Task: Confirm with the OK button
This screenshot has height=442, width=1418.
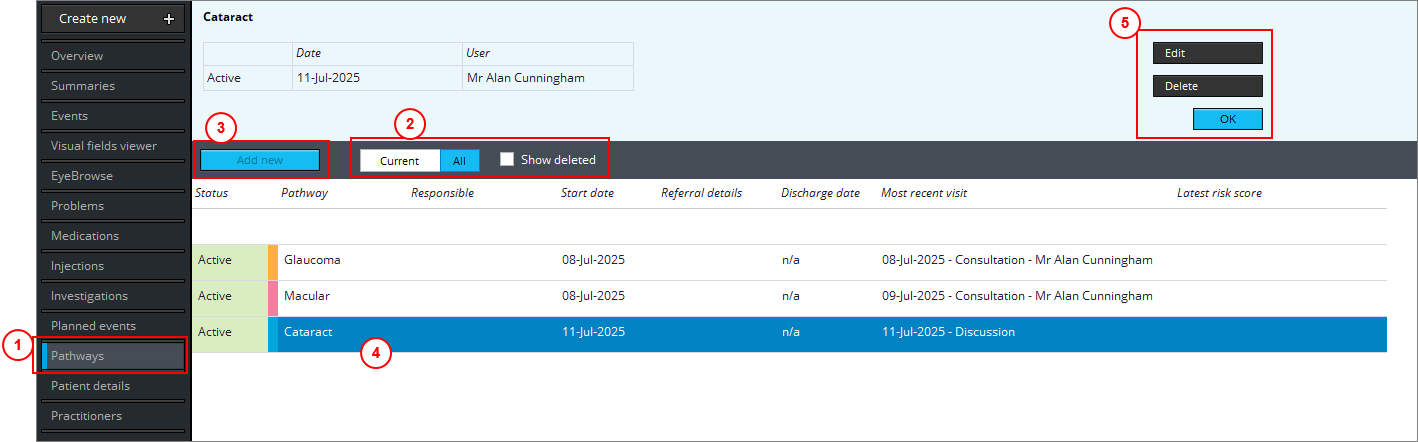Action: [x=1227, y=119]
